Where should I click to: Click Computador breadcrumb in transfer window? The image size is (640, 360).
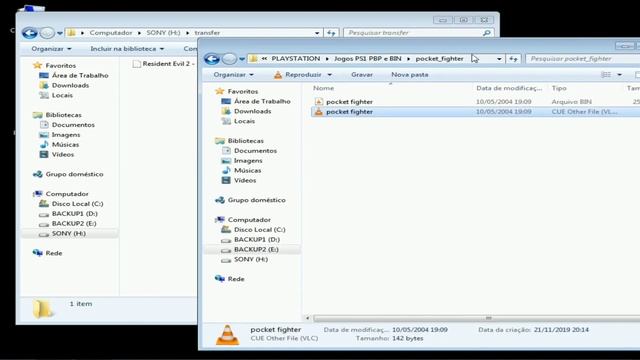111,33
